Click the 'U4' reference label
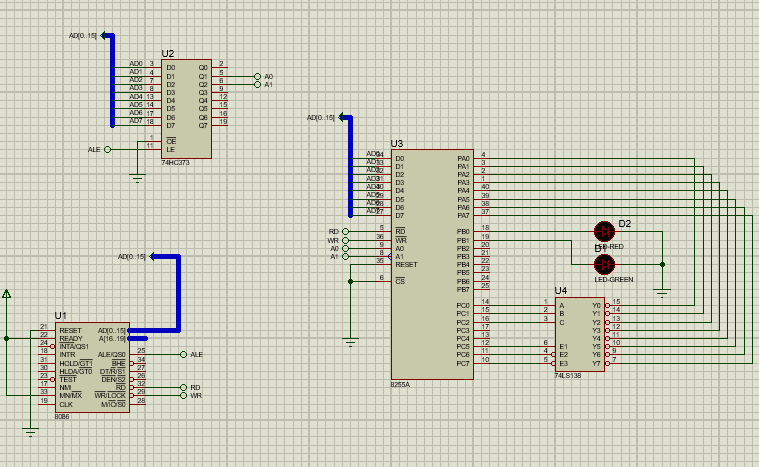Image resolution: width=759 pixels, height=467 pixels. (561, 291)
